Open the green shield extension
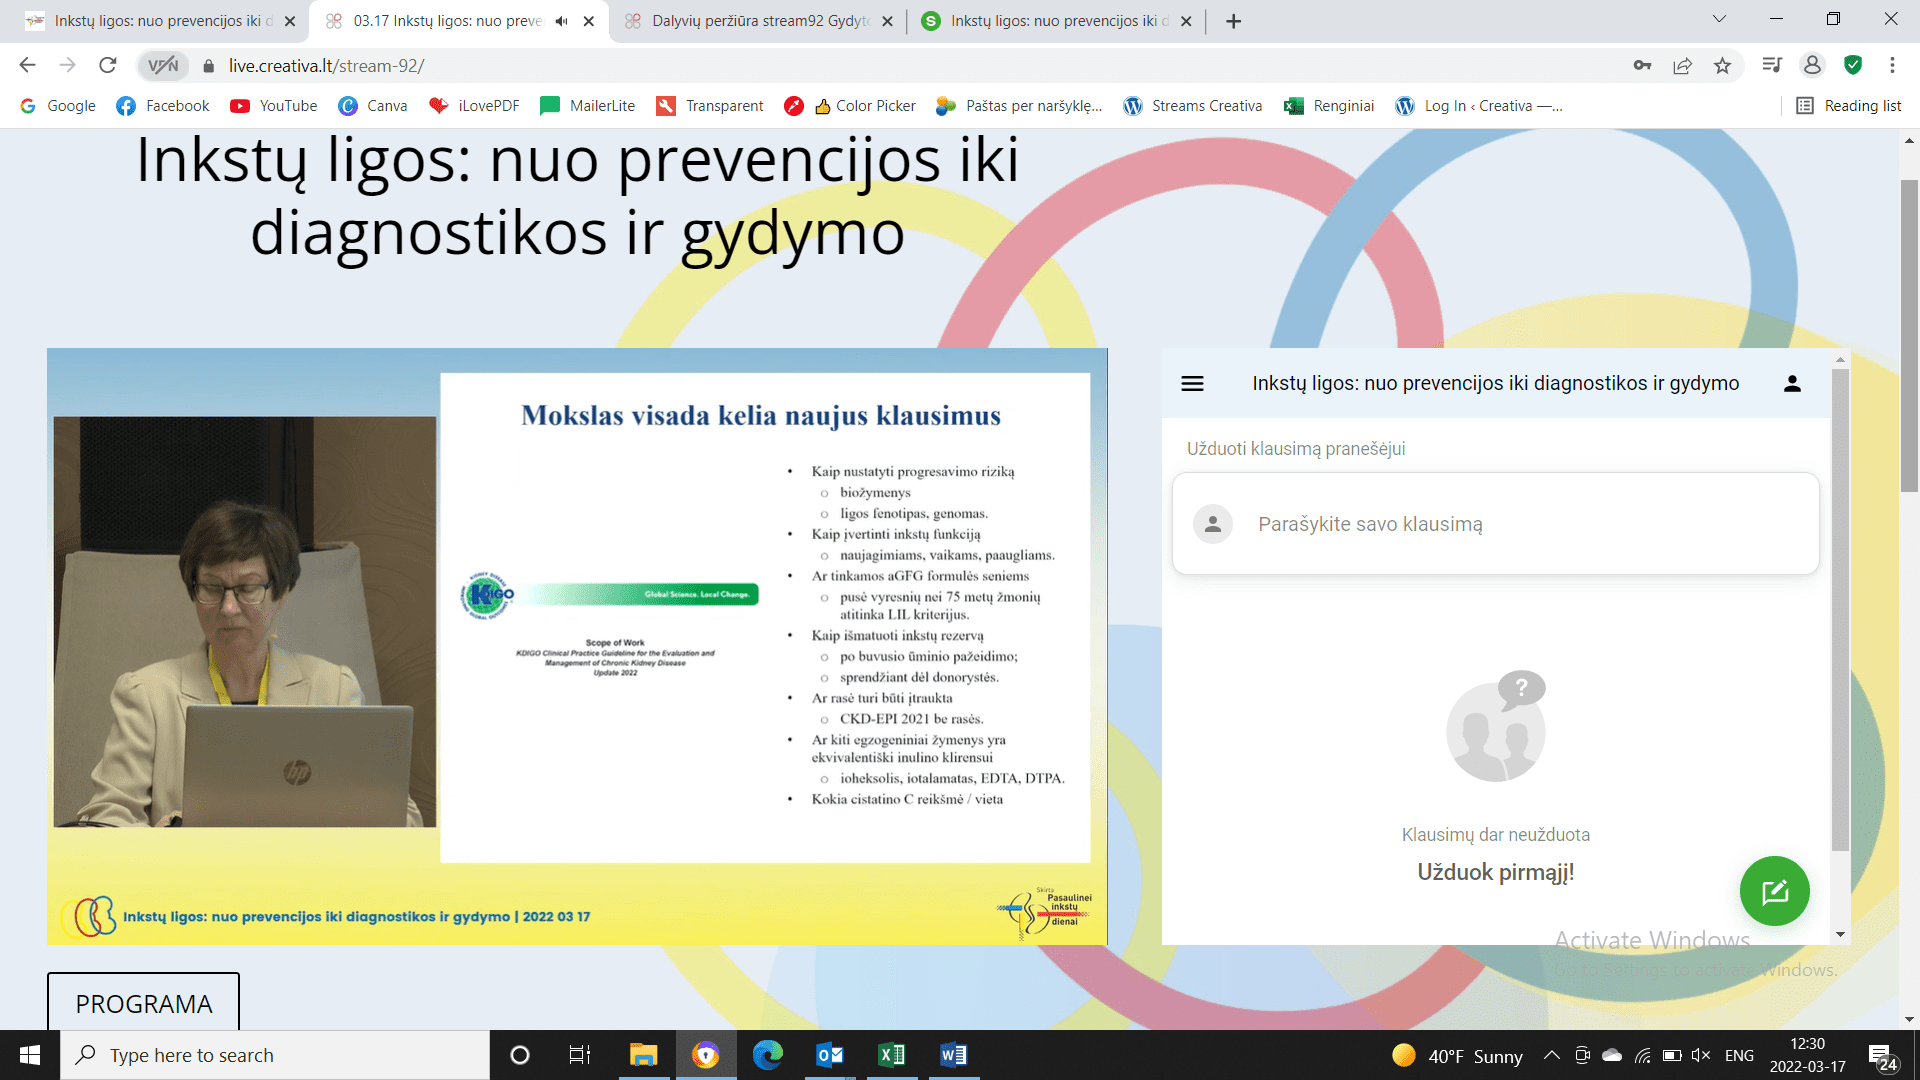This screenshot has height=1080, width=1920. (1853, 65)
